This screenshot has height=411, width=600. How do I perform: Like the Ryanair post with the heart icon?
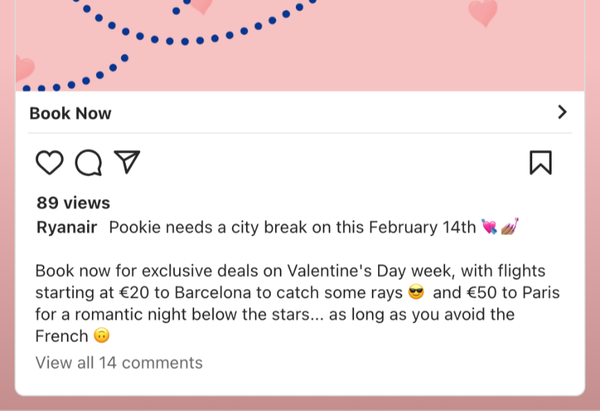point(49,162)
